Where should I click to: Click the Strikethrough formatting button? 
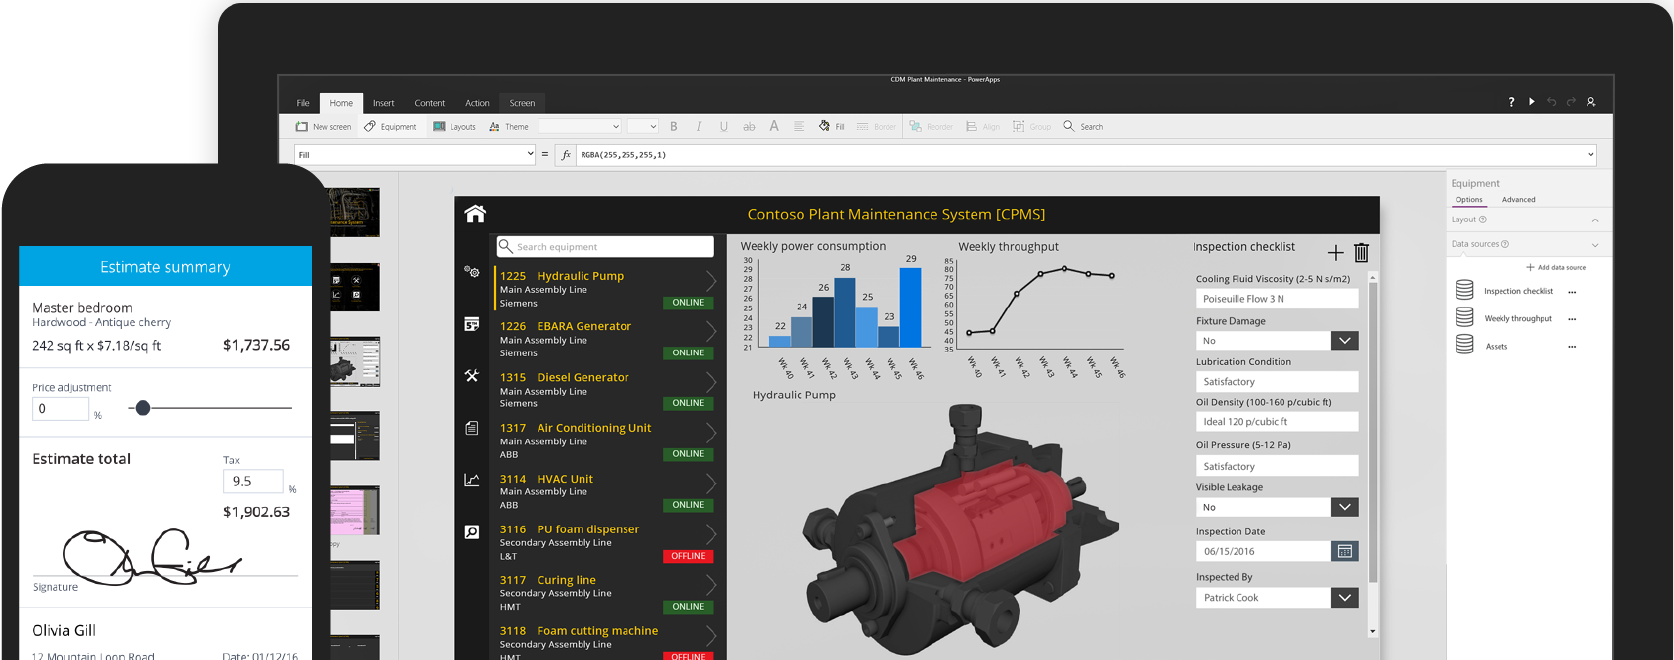(x=749, y=127)
